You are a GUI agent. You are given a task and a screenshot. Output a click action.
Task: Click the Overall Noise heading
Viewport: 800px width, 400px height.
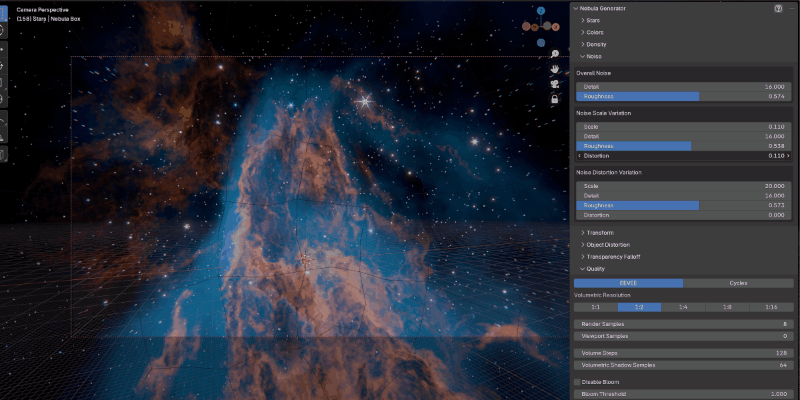tap(593, 73)
